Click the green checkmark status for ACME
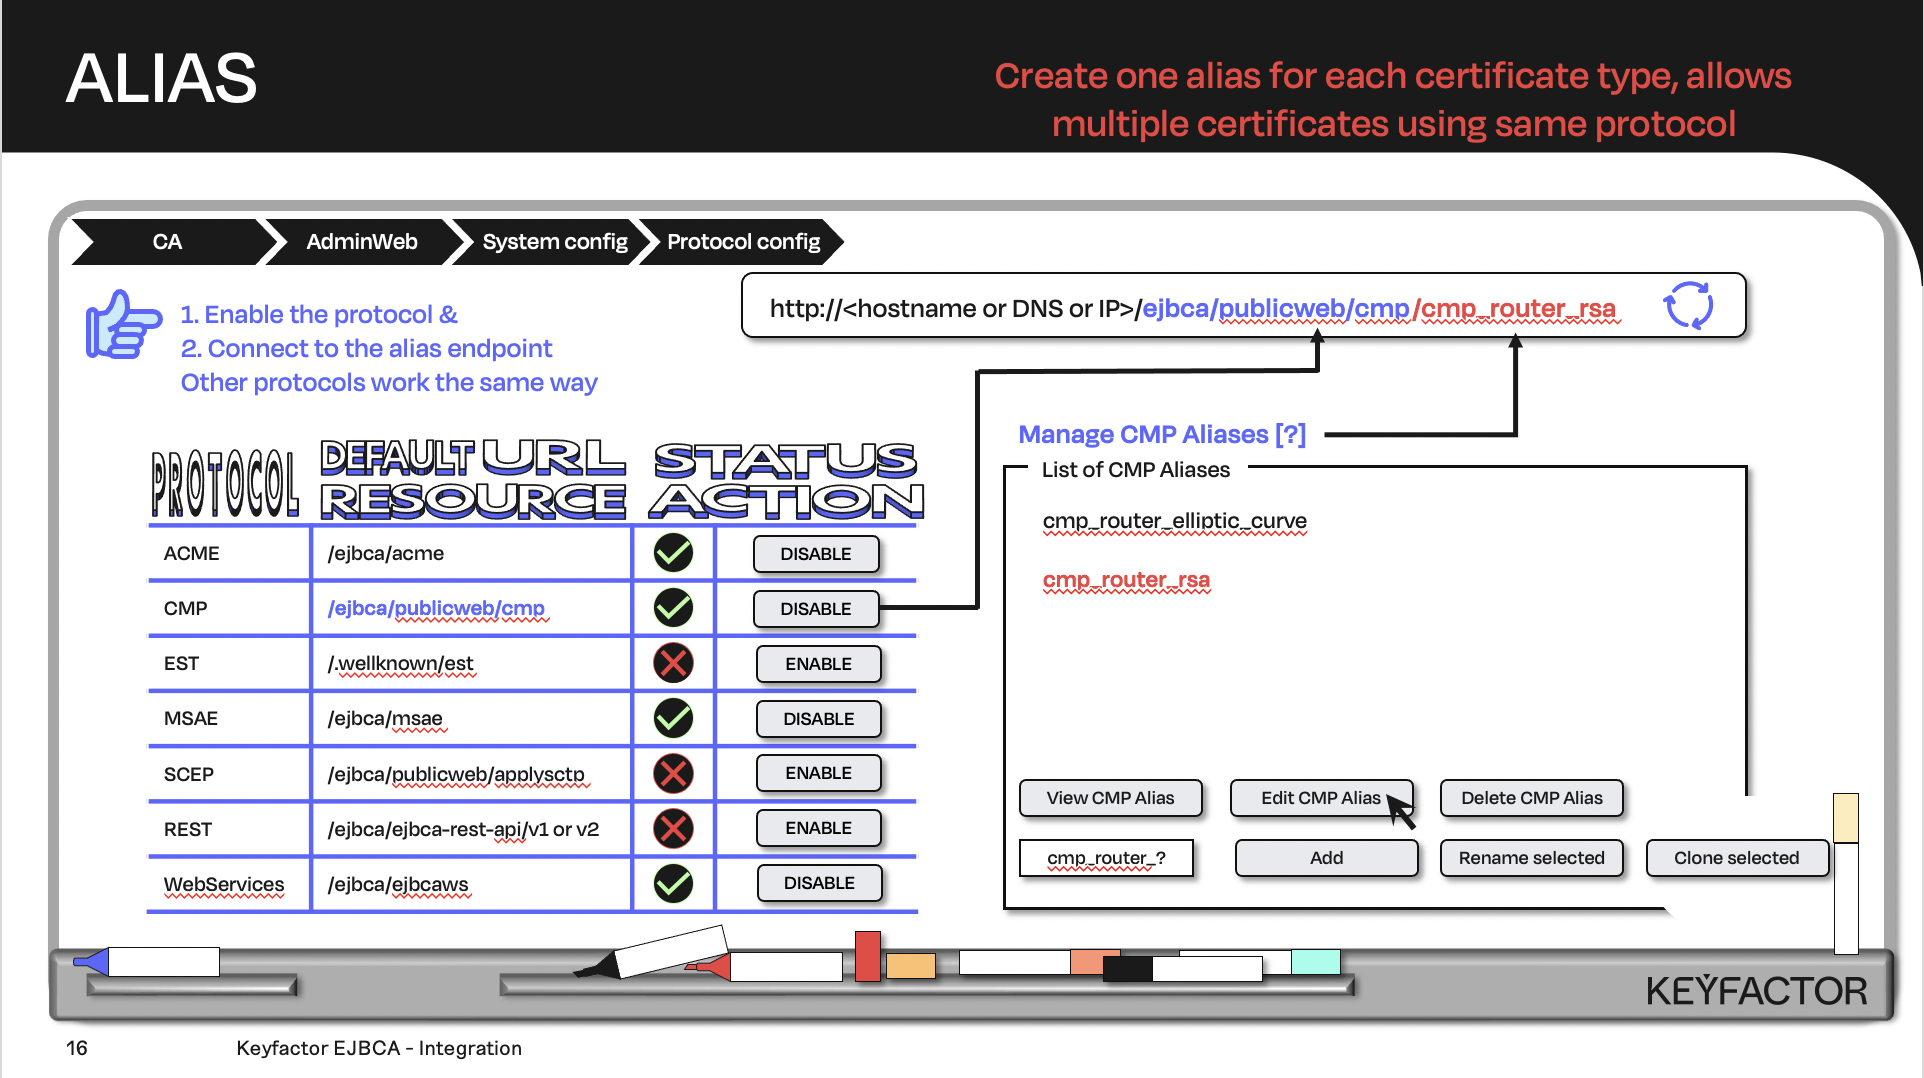This screenshot has height=1078, width=1924. 673,553
